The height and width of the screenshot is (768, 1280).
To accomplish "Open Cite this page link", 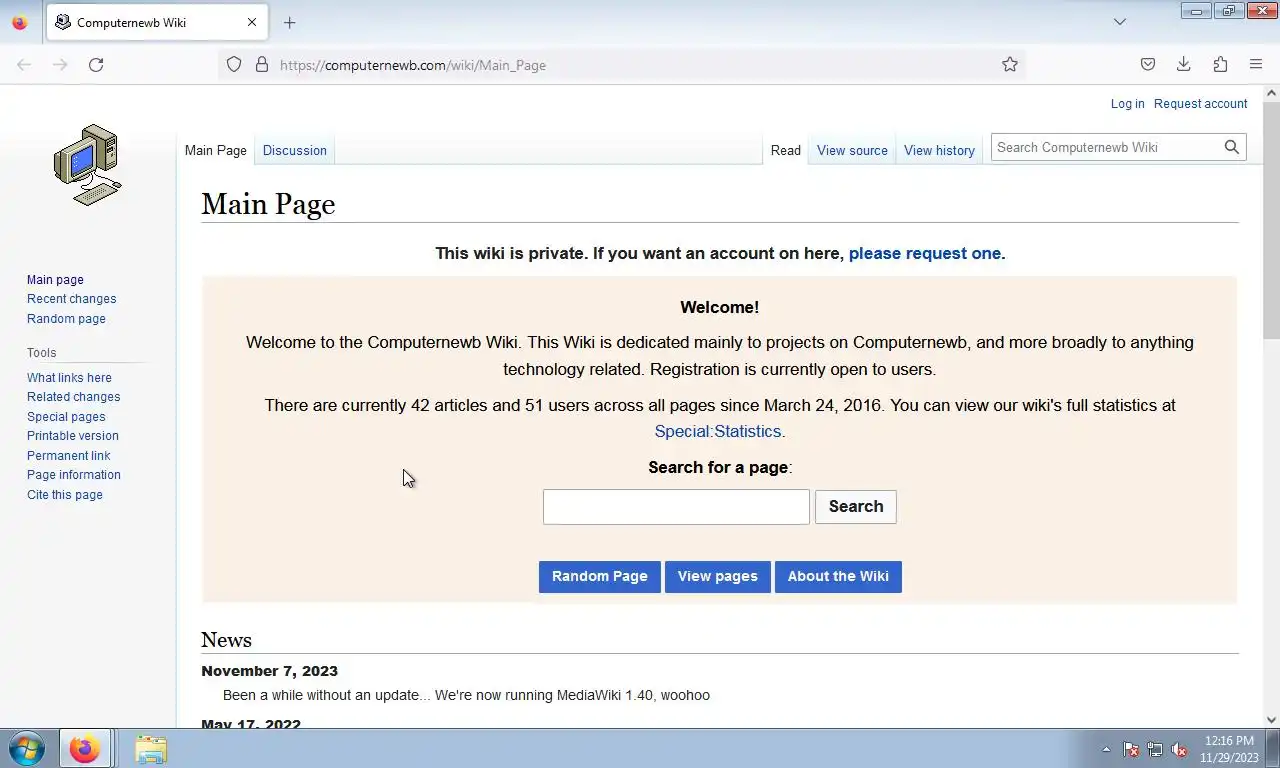I will click(65, 495).
